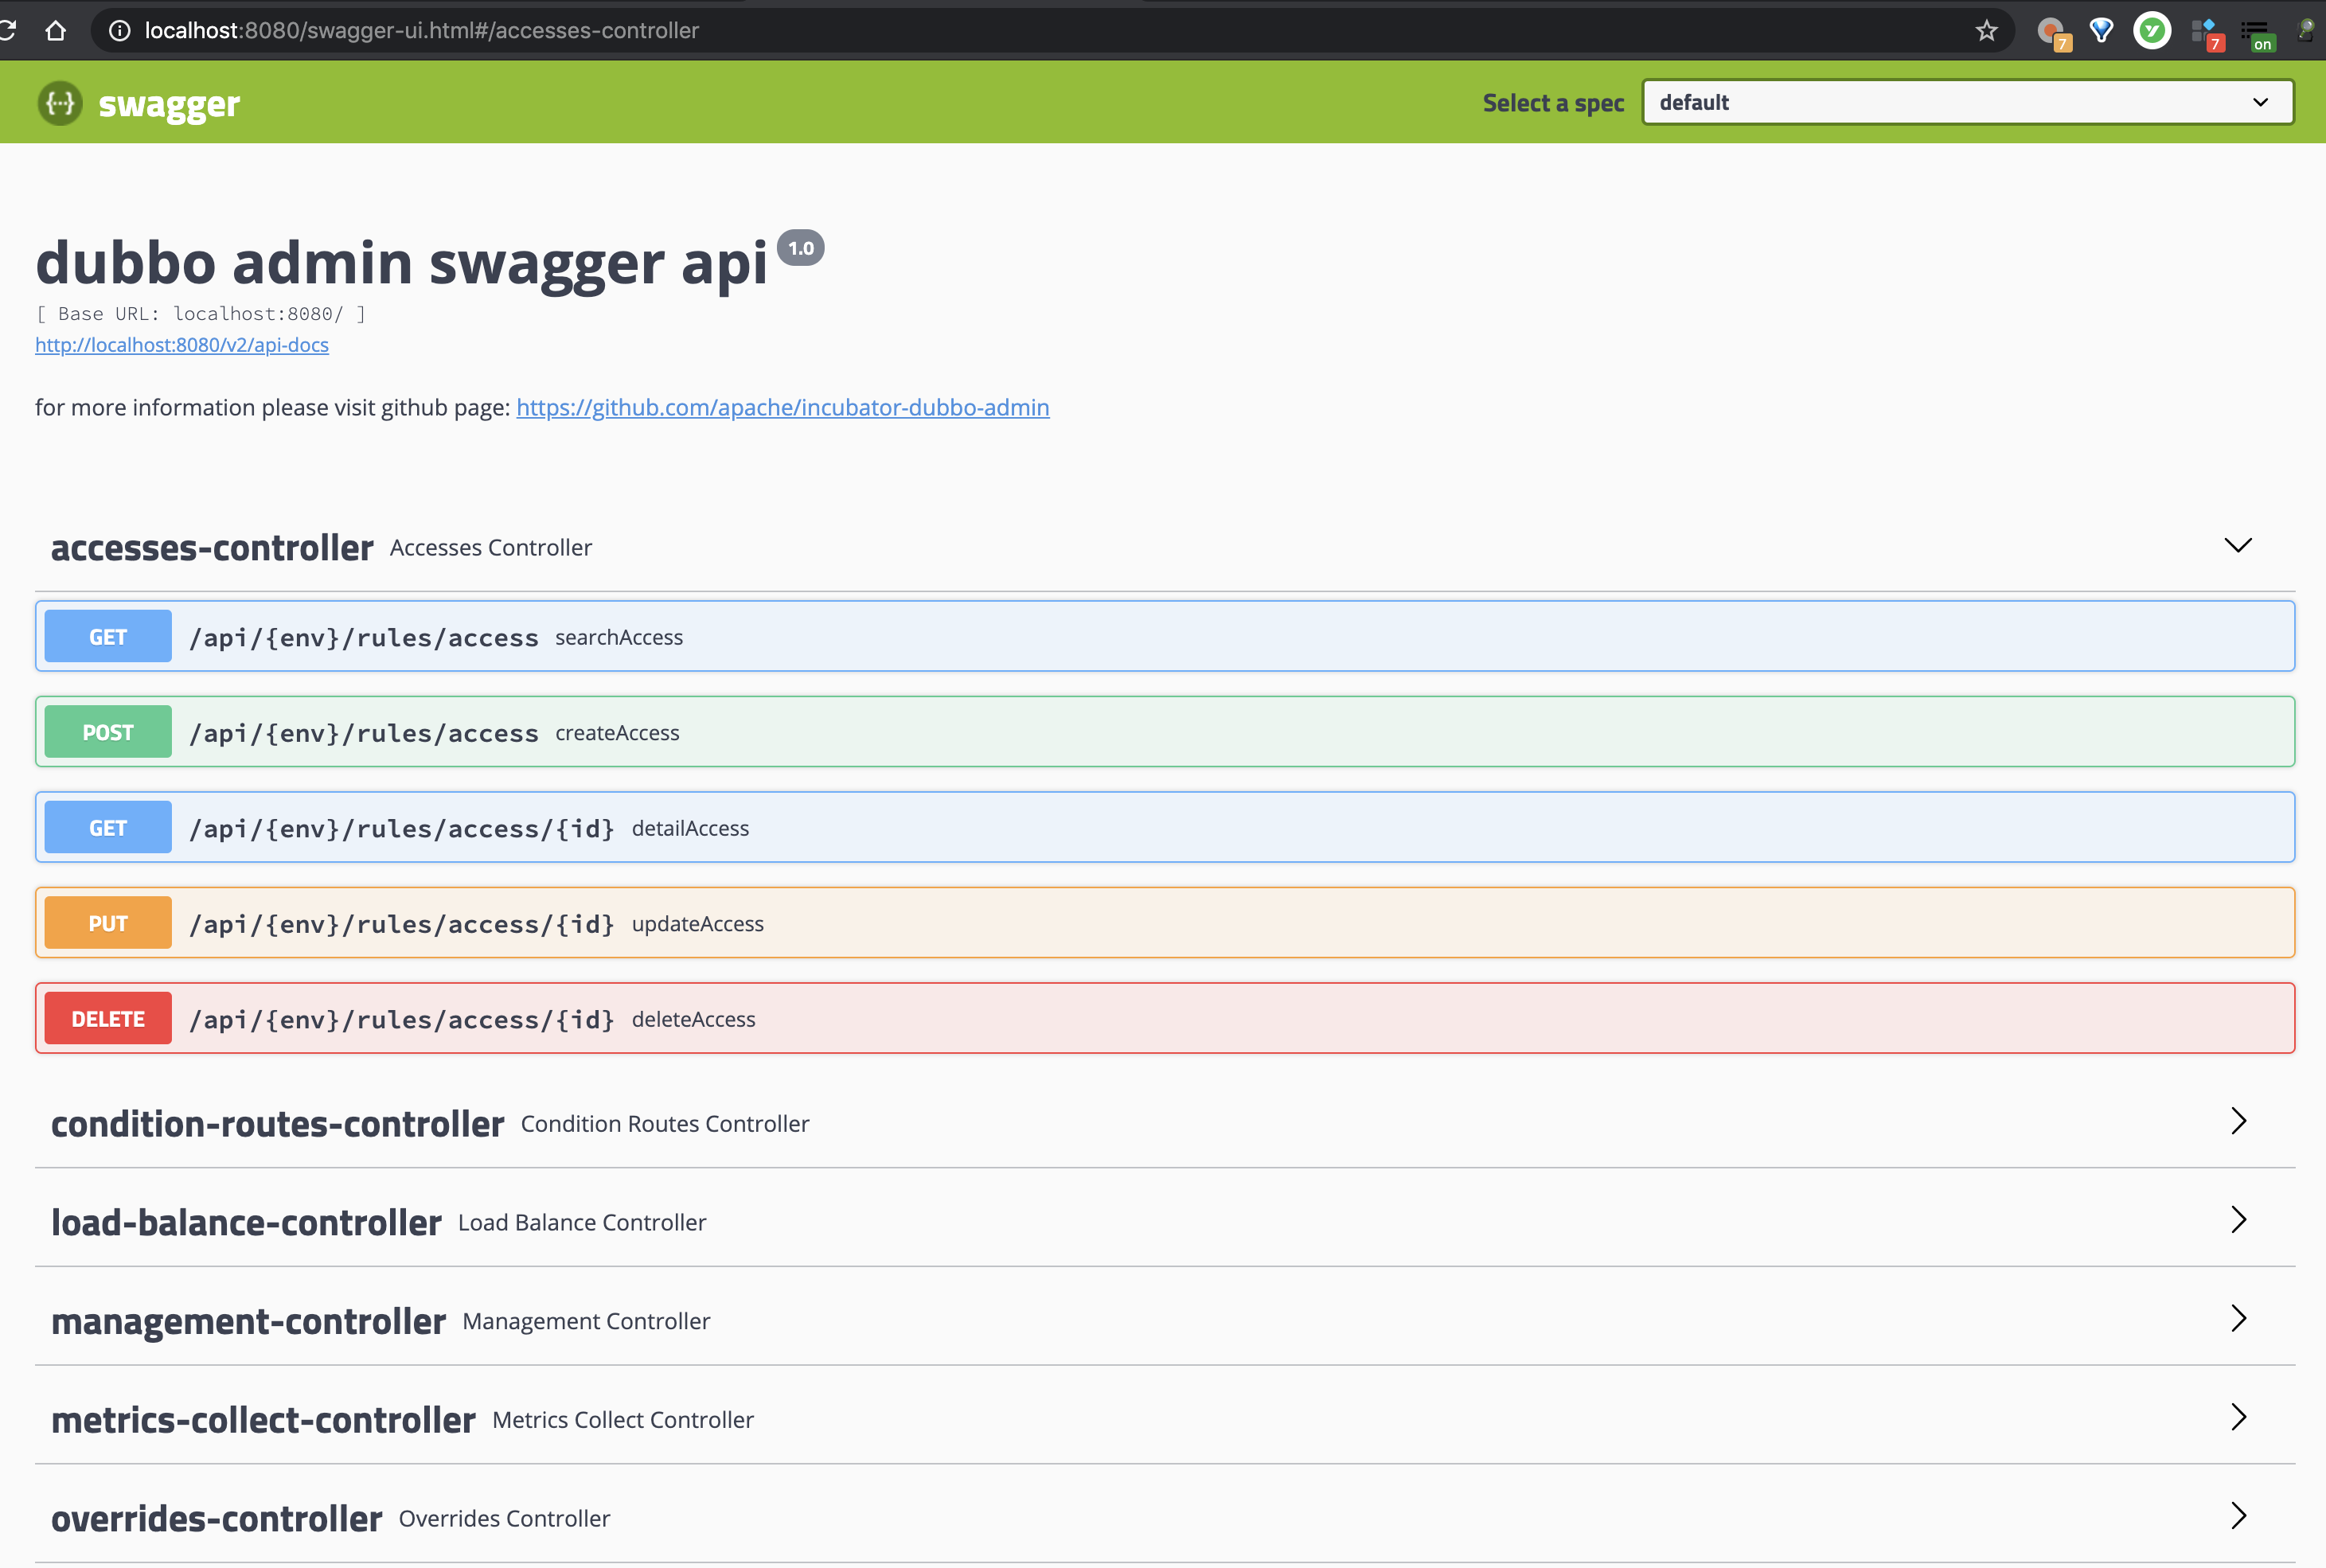The image size is (2326, 1568).
Task: Click the blue funnel extension icon
Action: click(2102, 31)
